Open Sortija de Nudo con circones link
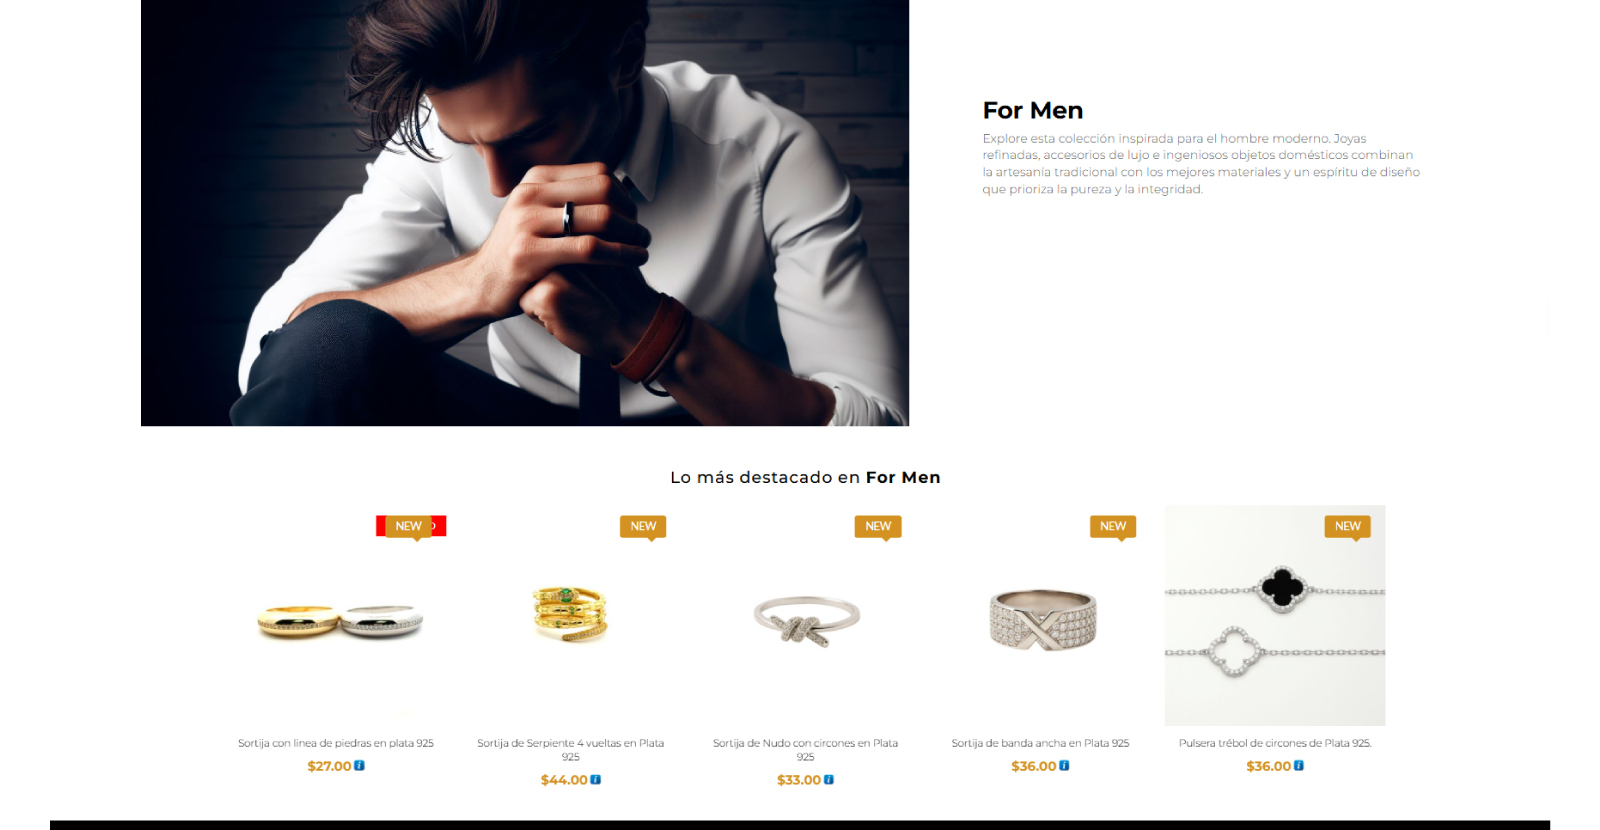Viewport: 1600px width, 830px height. click(805, 750)
